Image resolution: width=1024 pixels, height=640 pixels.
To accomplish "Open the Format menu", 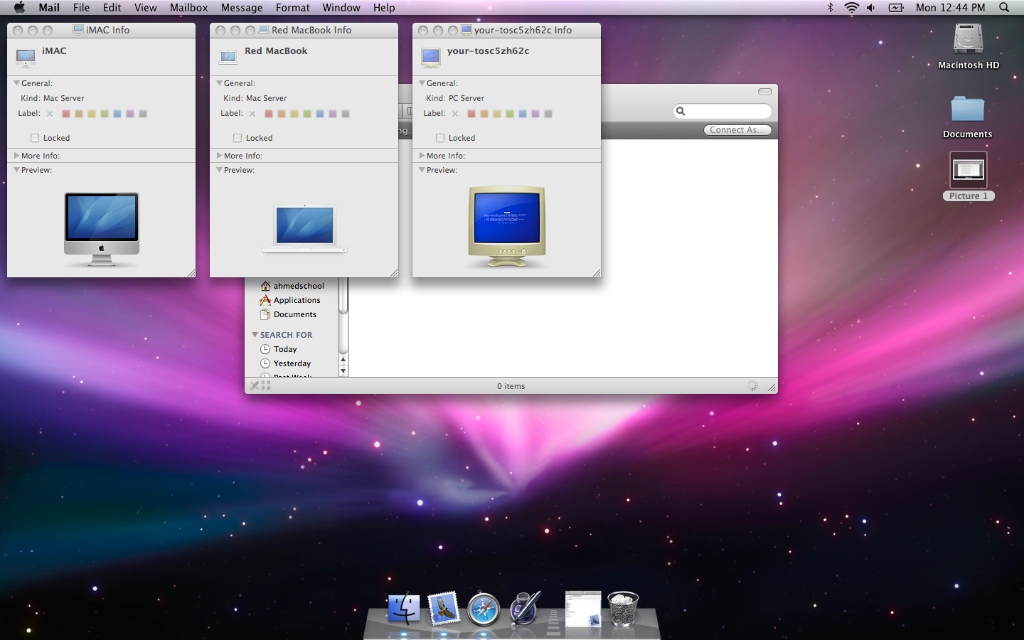I will (292, 7).
